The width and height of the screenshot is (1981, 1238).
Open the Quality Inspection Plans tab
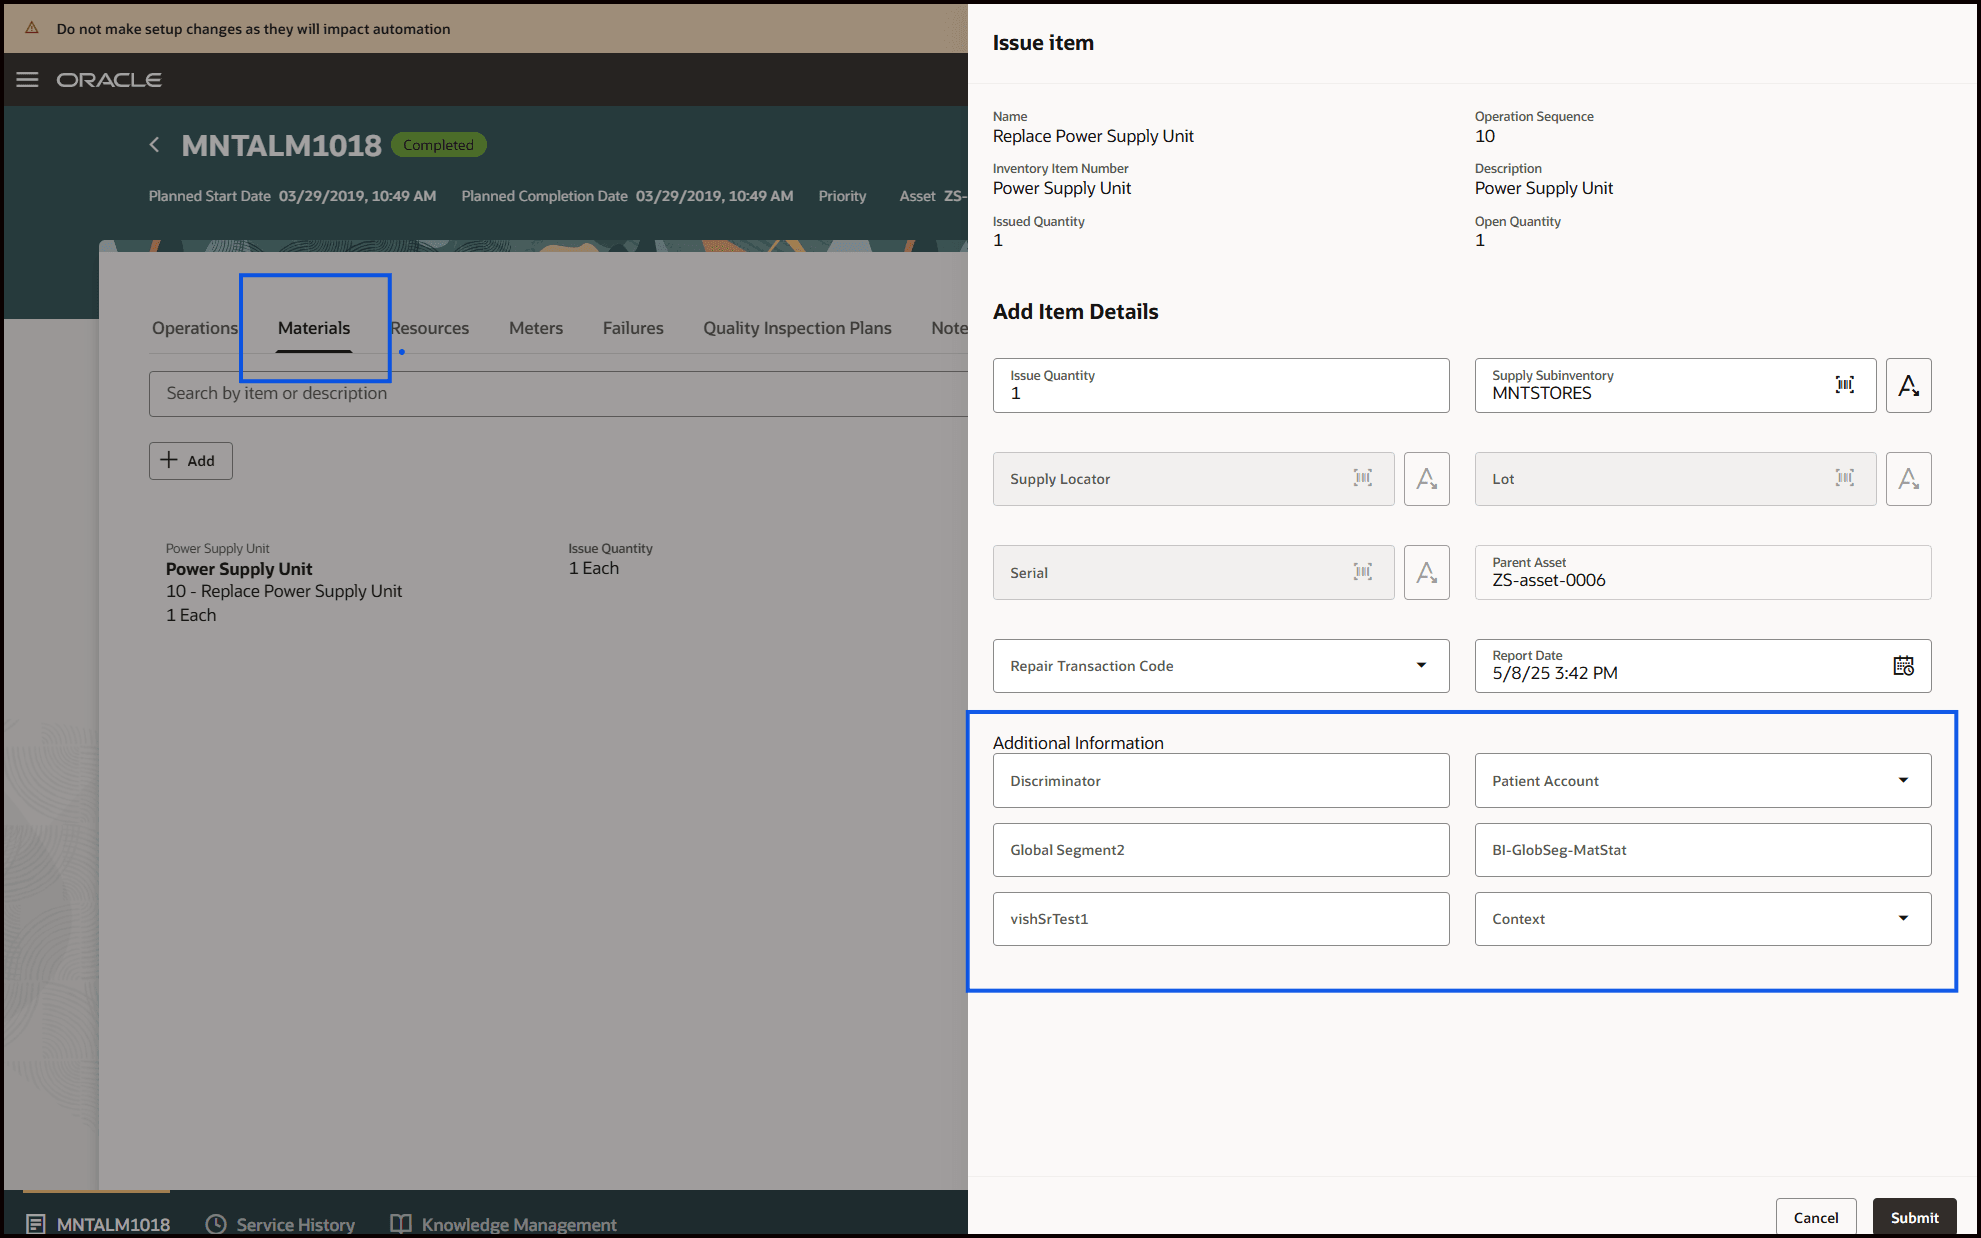(x=797, y=327)
